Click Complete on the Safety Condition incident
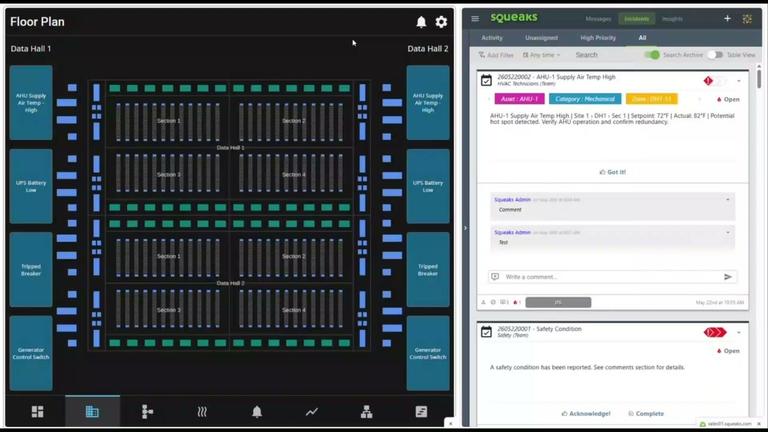The height and width of the screenshot is (432, 768). [646, 413]
